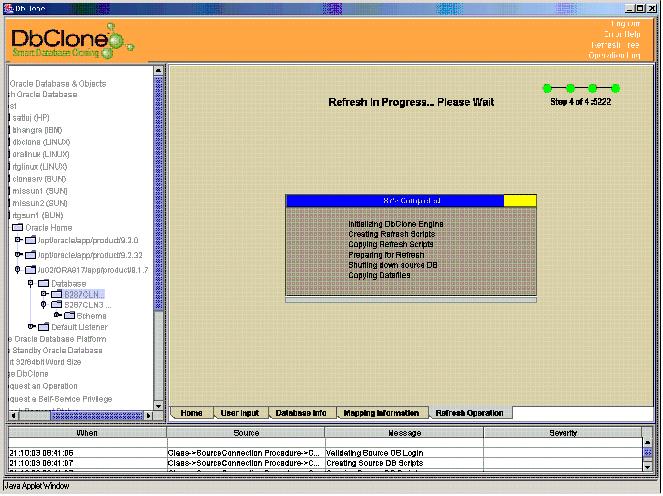Click the Java icon in title bar
This screenshot has width=663, height=496.
click(x=8, y=8)
